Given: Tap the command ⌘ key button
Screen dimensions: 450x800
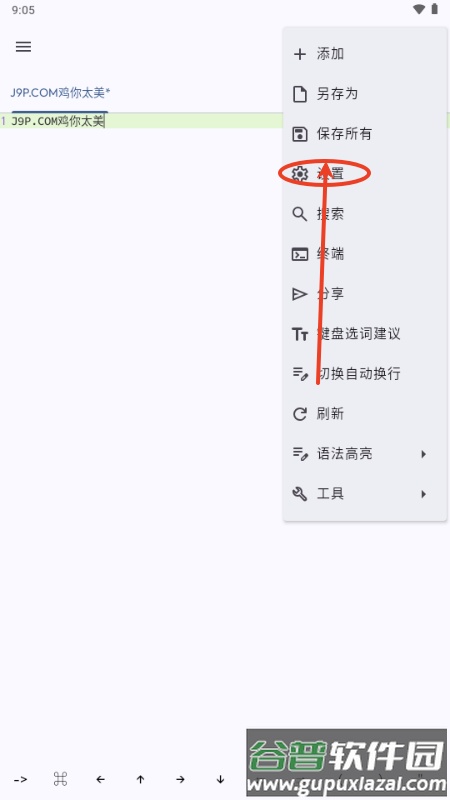Looking at the screenshot, I should coord(60,779).
